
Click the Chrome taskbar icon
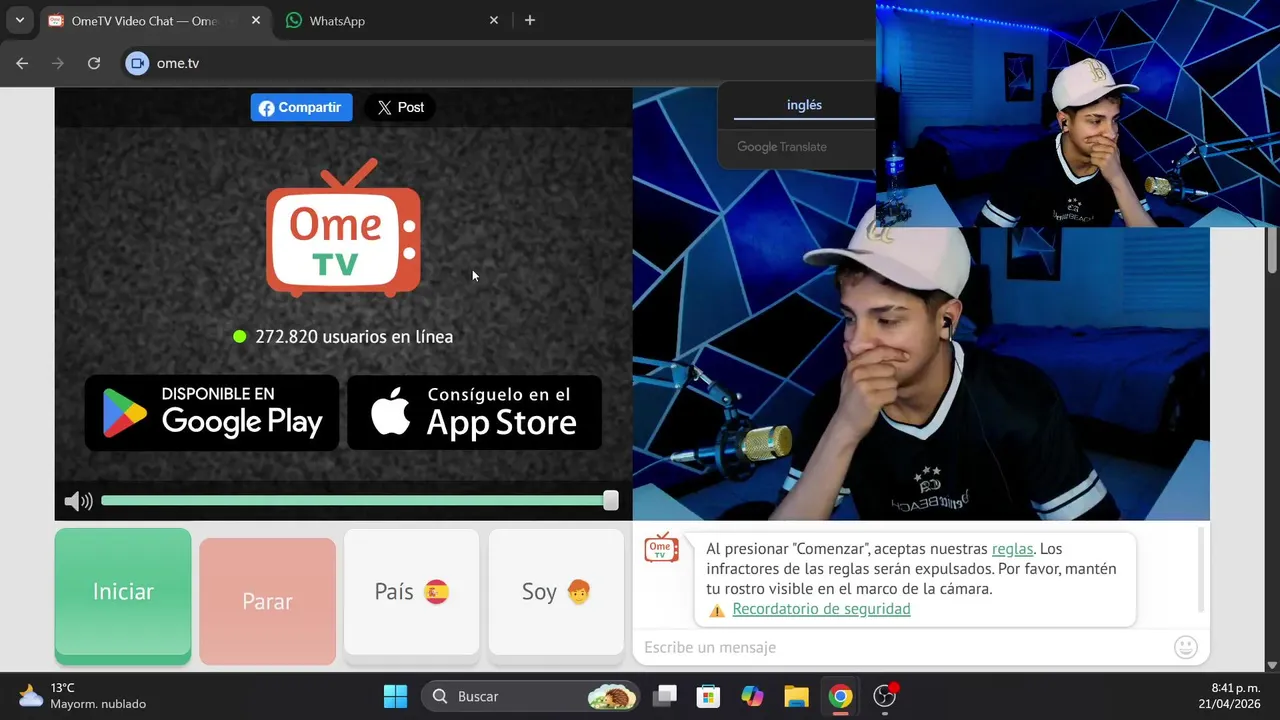(x=840, y=696)
